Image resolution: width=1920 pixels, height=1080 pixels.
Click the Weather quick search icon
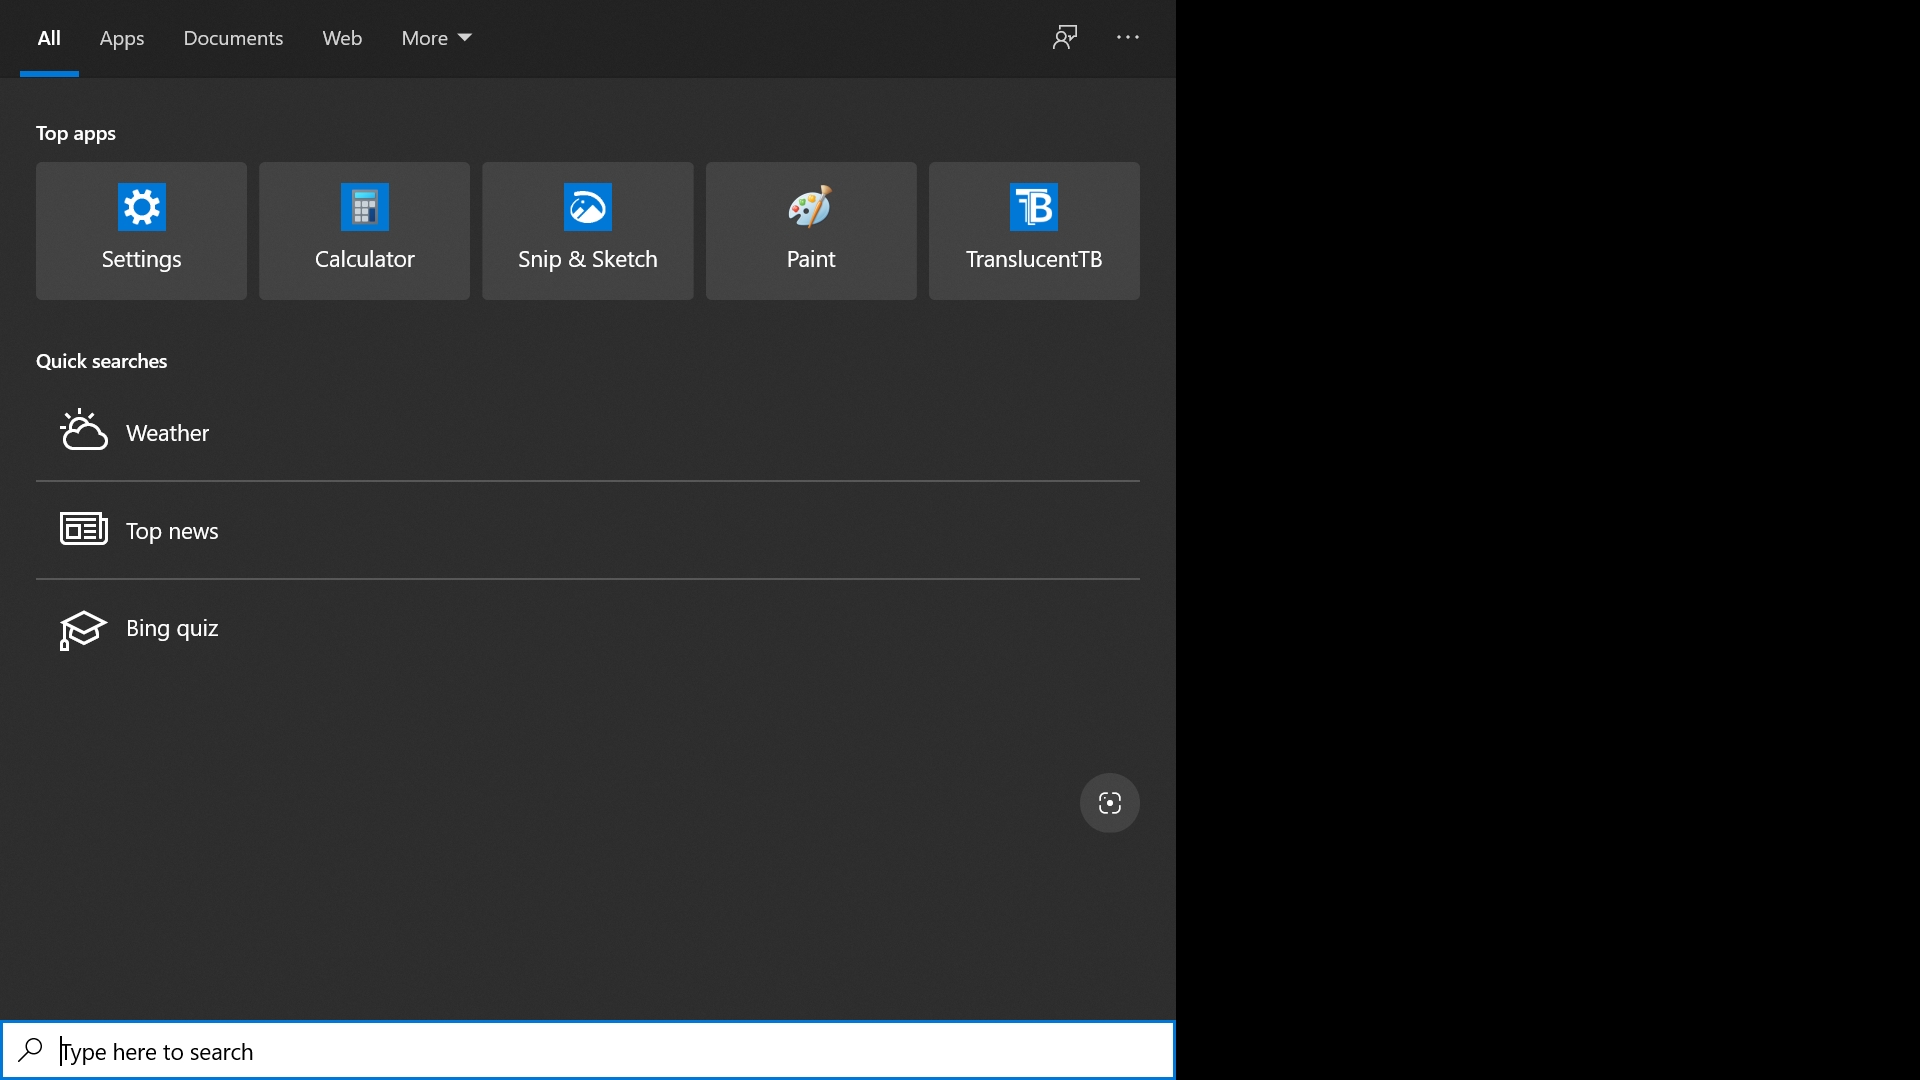click(x=83, y=430)
